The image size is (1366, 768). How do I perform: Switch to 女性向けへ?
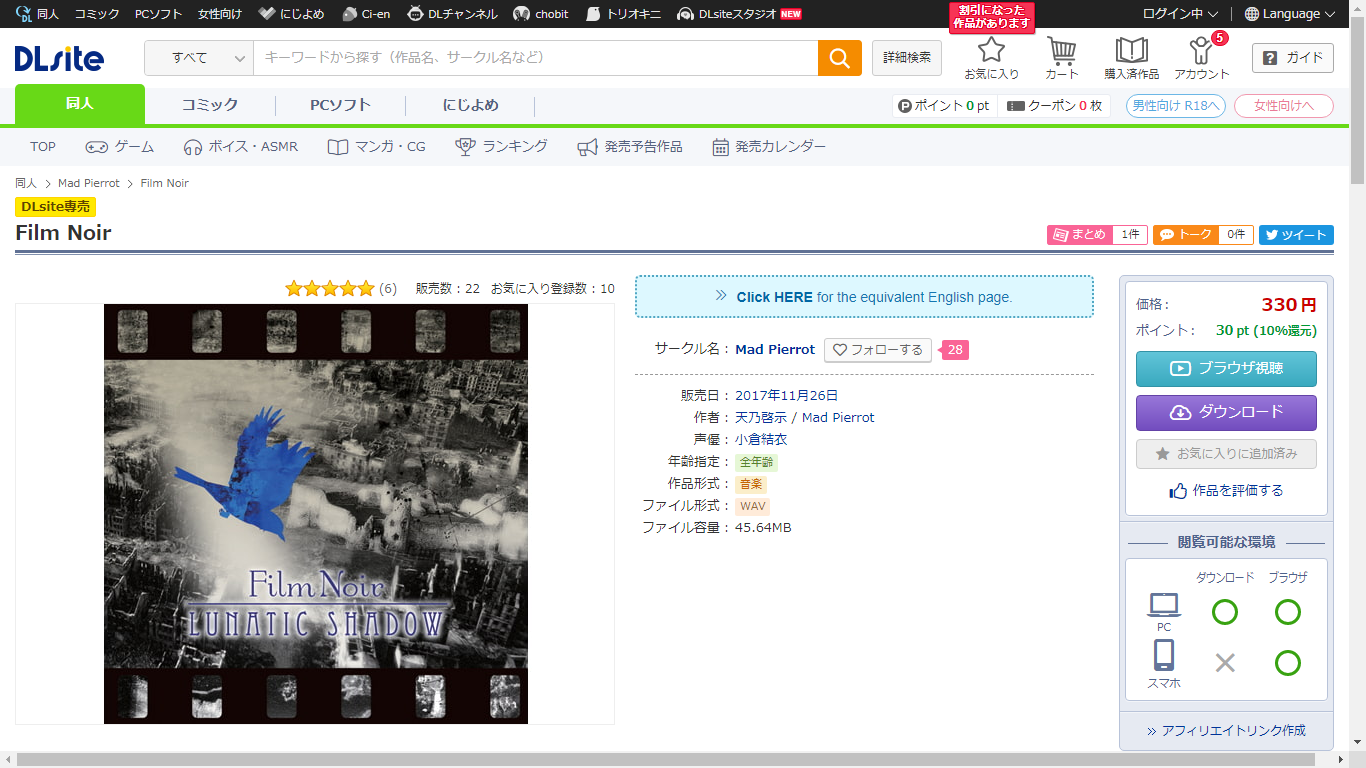1284,106
